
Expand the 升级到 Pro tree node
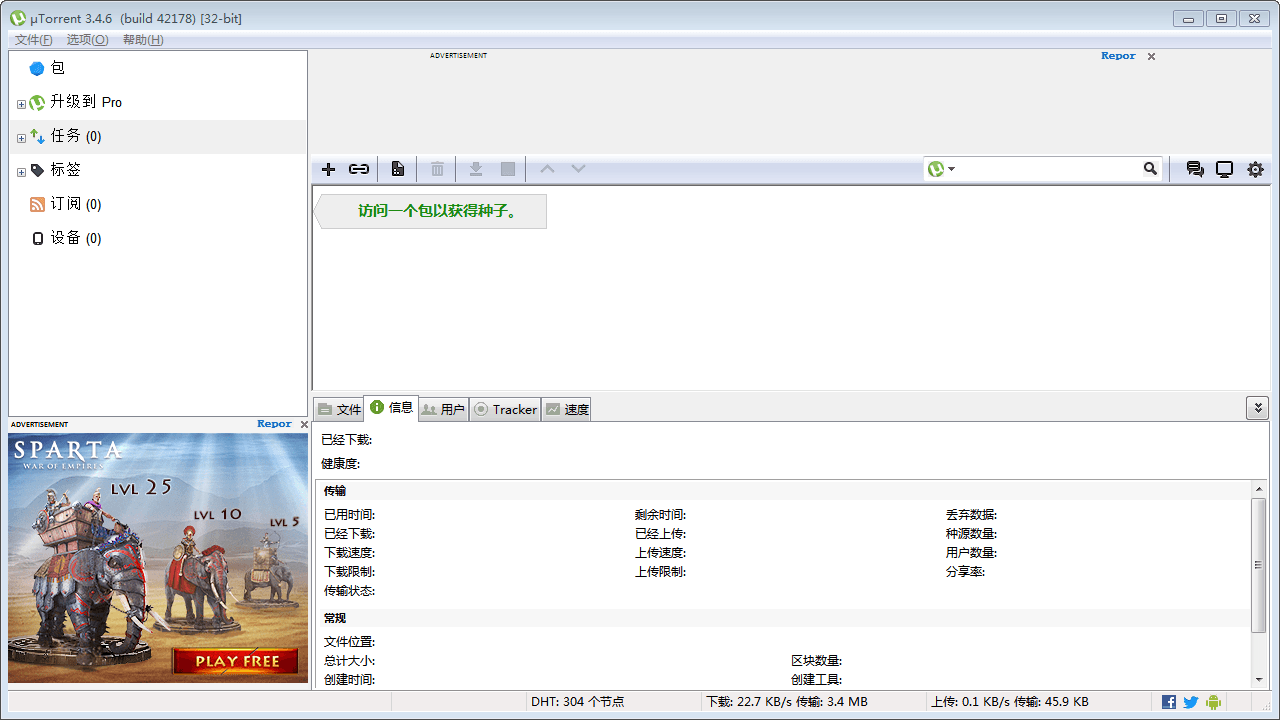click(x=21, y=104)
